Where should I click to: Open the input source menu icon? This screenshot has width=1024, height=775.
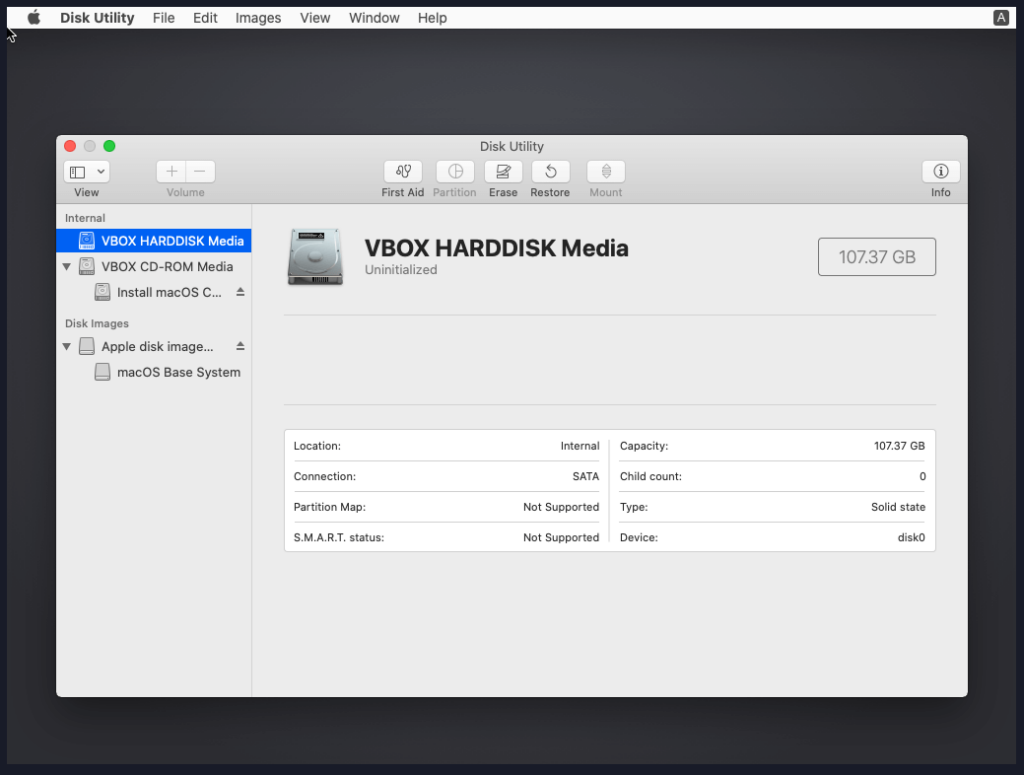[1000, 18]
